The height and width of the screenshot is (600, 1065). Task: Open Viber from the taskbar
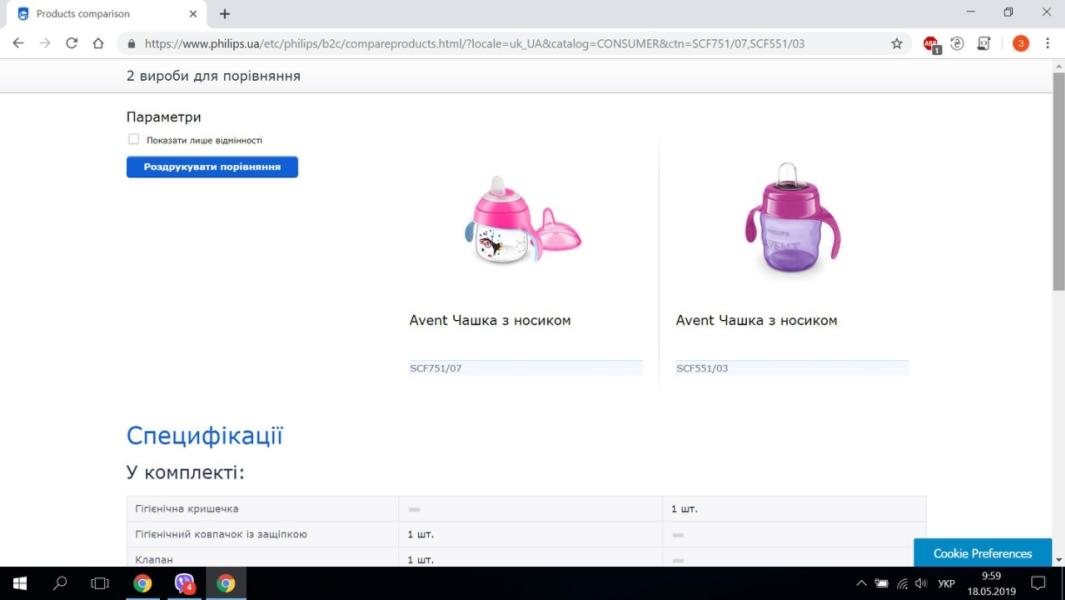185,583
